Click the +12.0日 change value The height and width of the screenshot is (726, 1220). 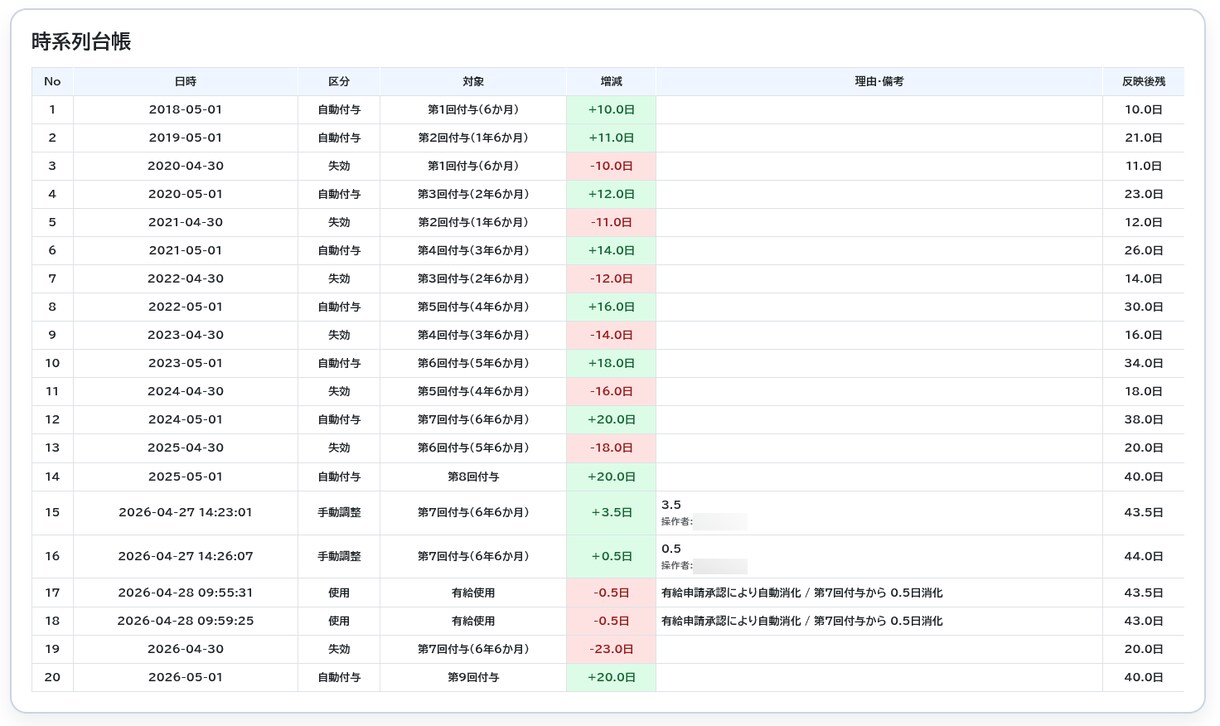point(611,194)
